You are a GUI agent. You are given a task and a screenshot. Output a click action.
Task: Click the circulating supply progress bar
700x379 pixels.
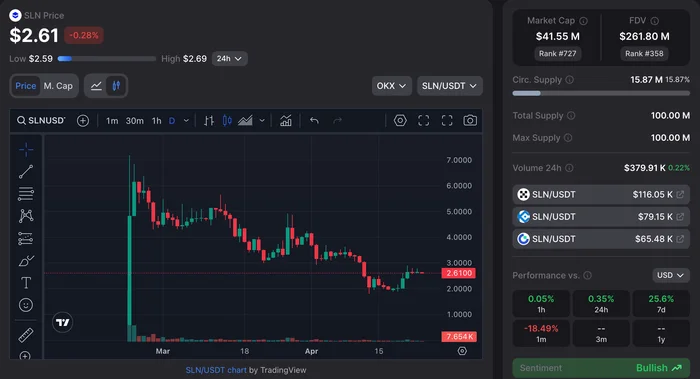point(601,93)
